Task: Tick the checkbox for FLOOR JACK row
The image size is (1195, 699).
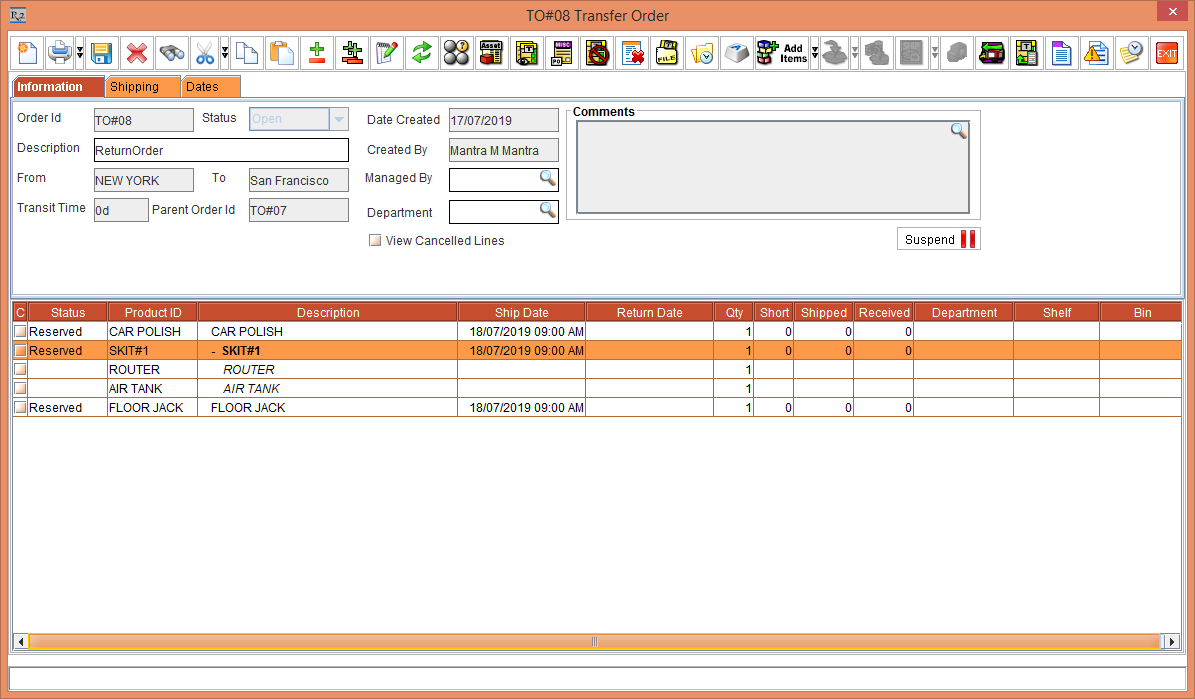Action: [20, 408]
